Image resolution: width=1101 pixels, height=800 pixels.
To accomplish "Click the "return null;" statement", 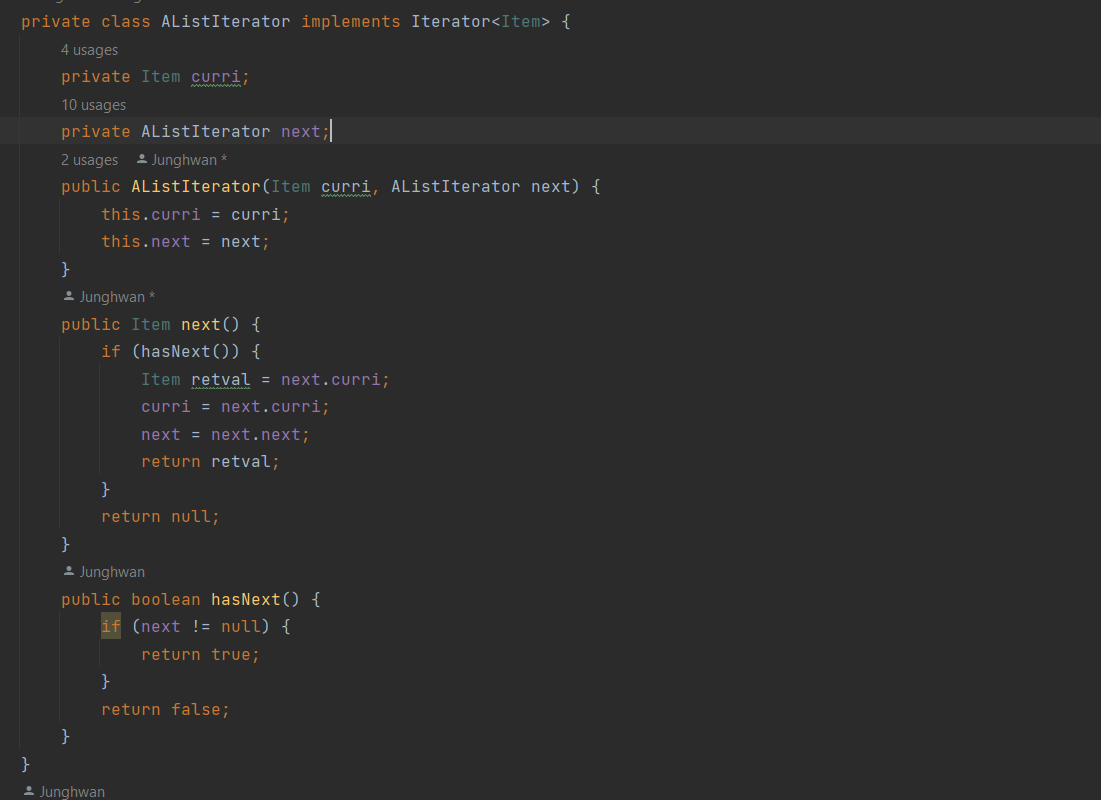I will click(x=160, y=517).
